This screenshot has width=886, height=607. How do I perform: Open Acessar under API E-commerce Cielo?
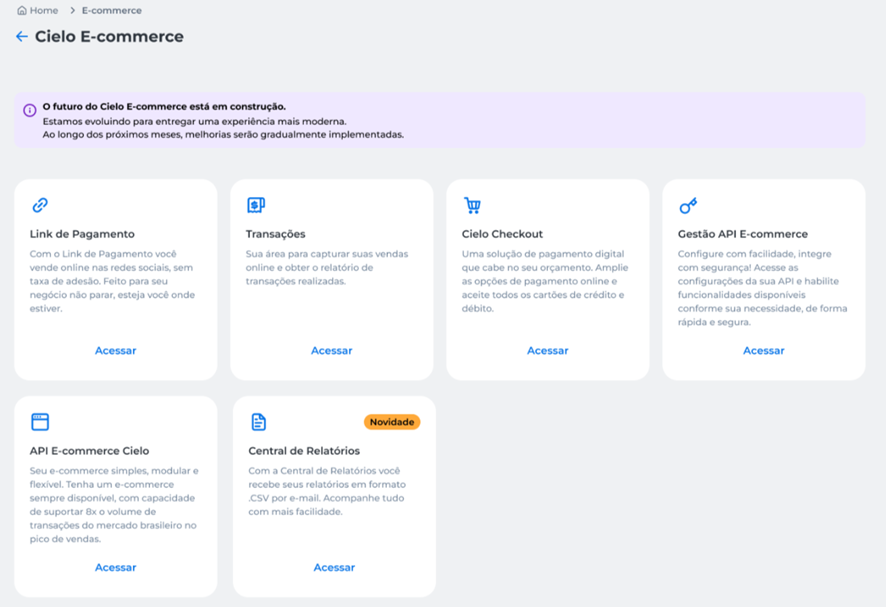[115, 567]
